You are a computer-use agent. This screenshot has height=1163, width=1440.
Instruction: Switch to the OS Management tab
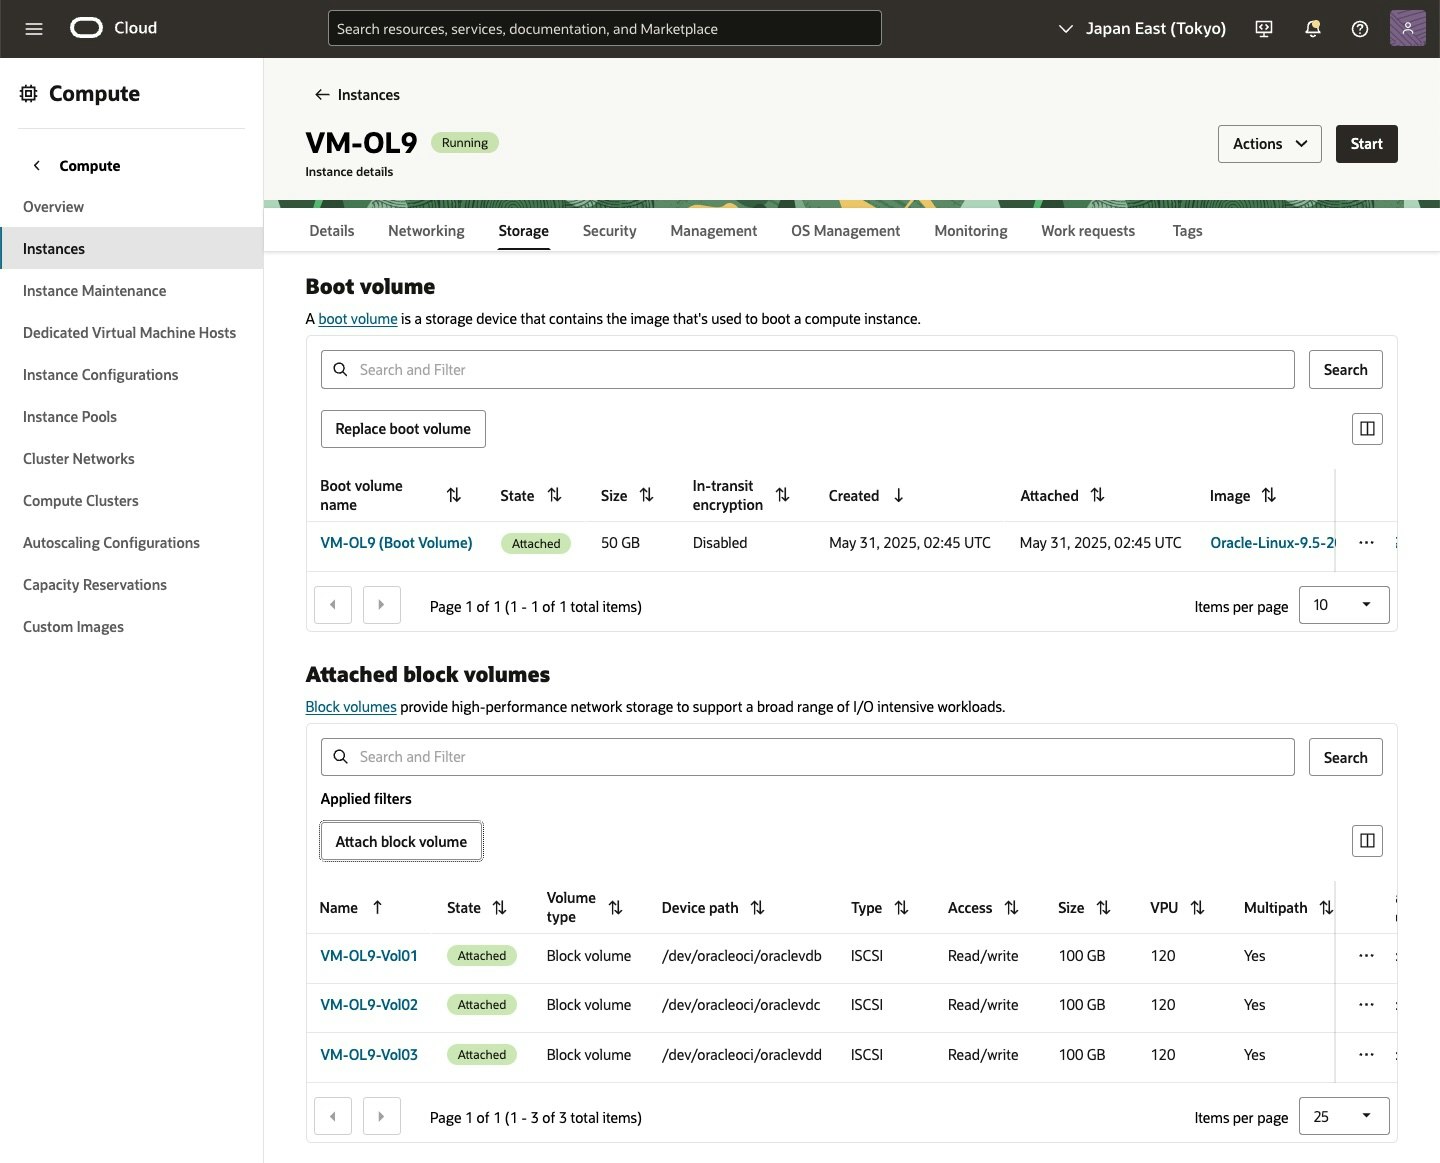[846, 231]
